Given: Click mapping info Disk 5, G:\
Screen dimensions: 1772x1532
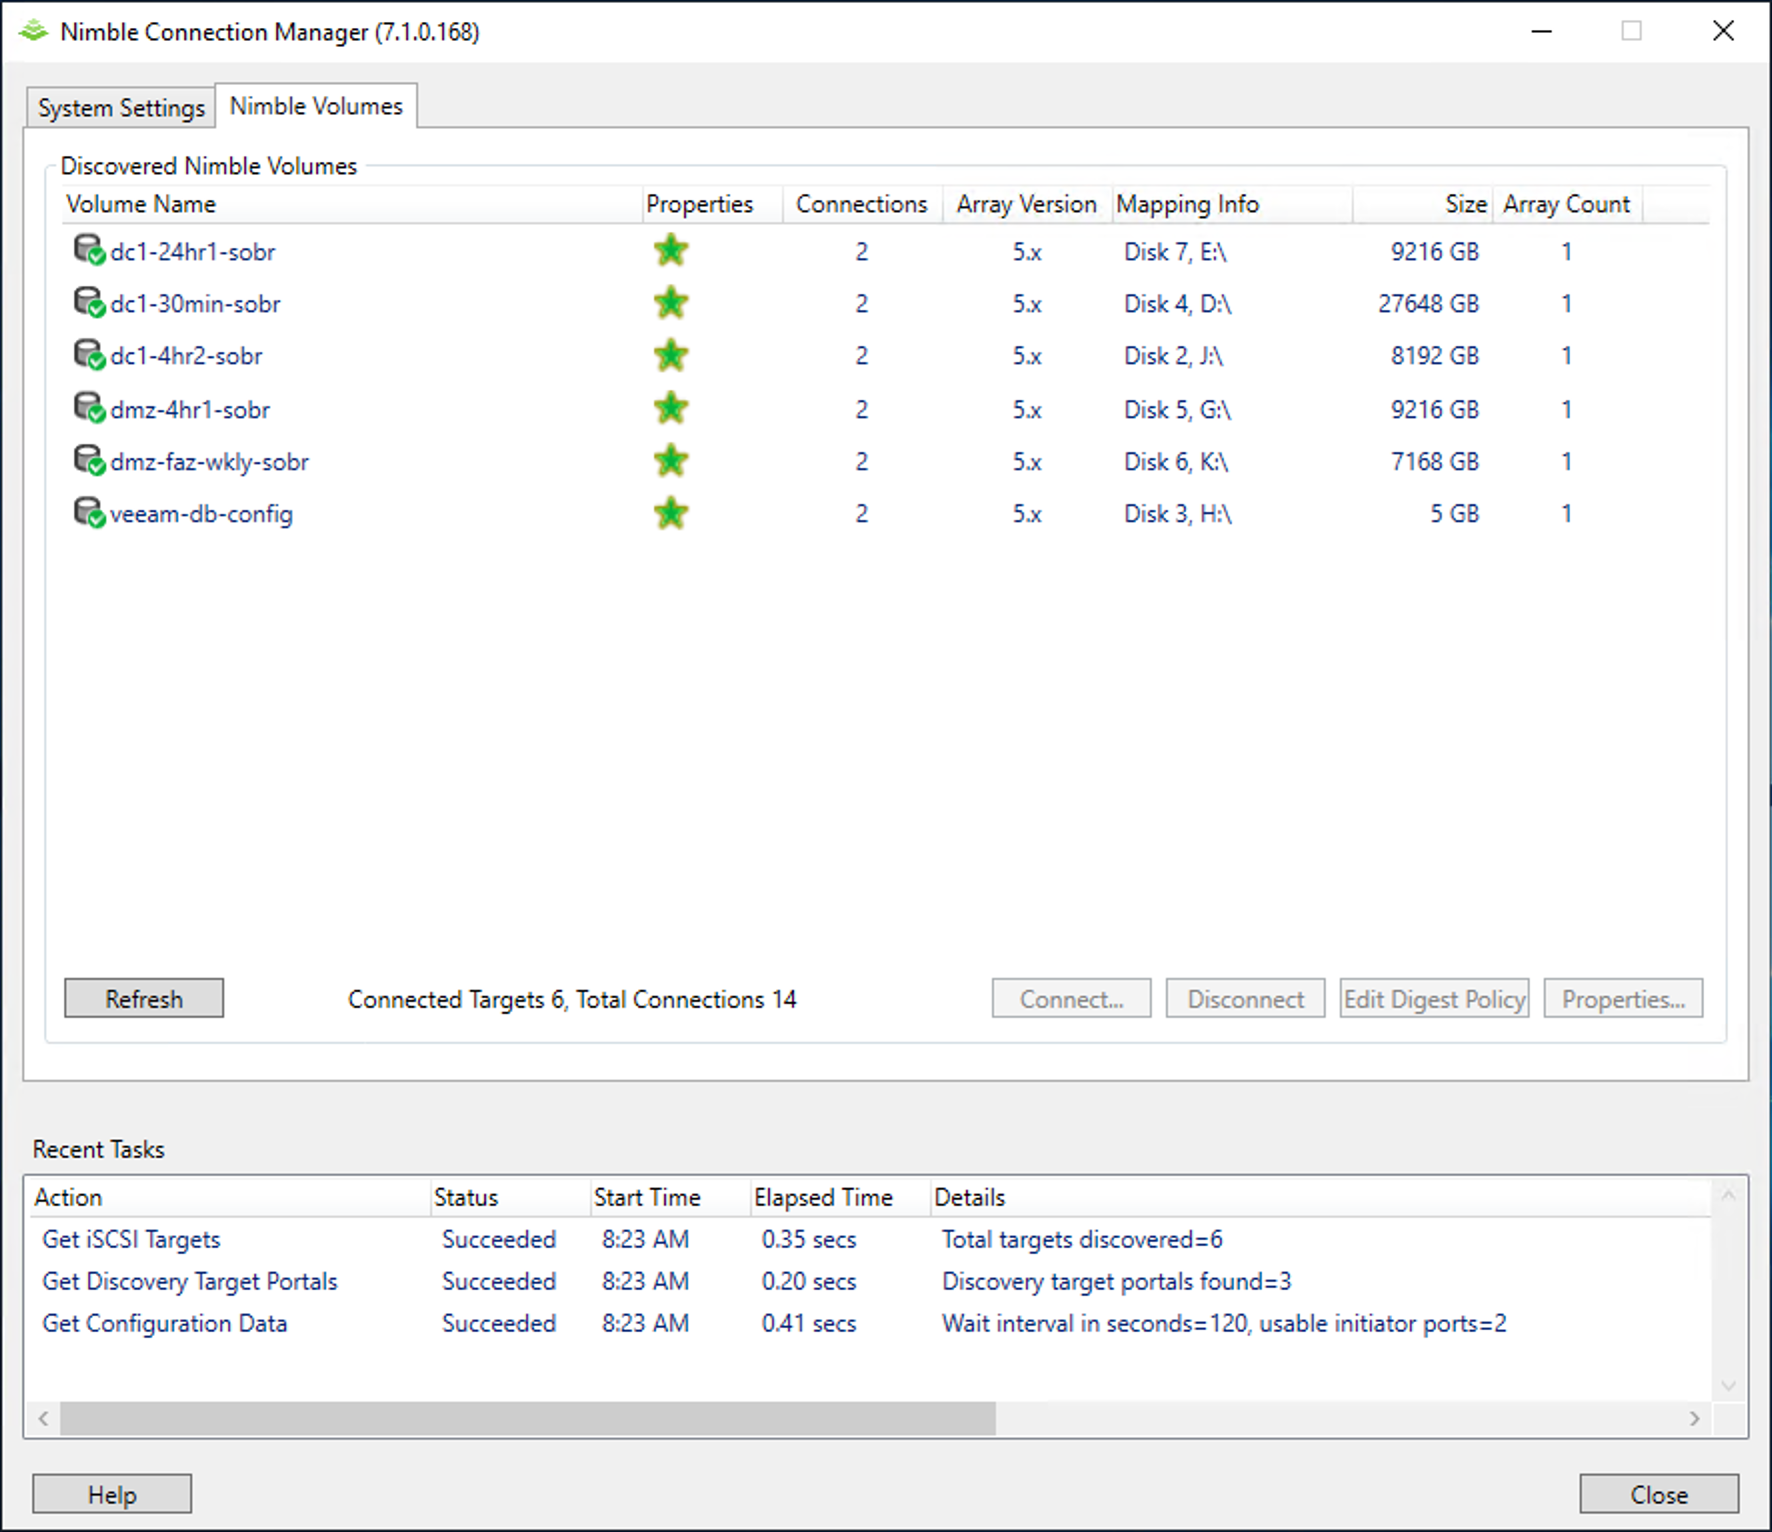Looking at the screenshot, I should pos(1177,410).
